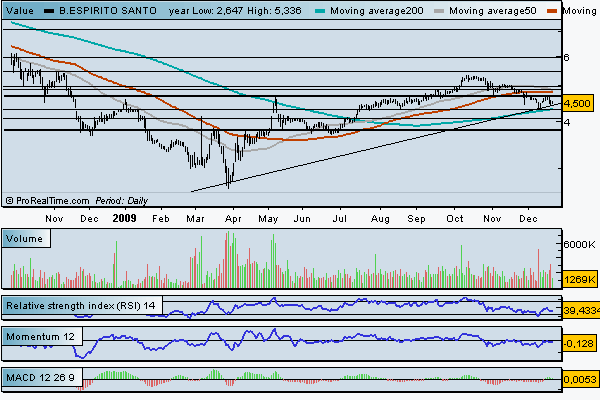Select the Volume panel label

point(24,238)
